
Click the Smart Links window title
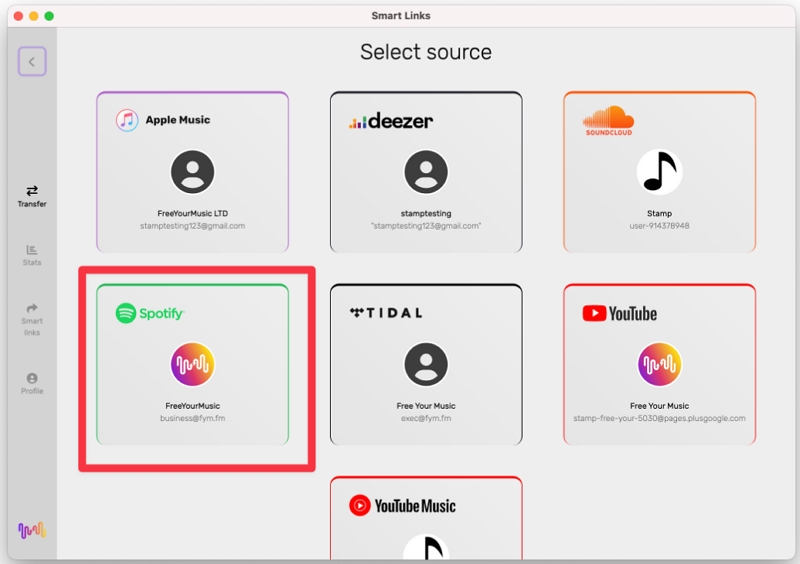(401, 16)
